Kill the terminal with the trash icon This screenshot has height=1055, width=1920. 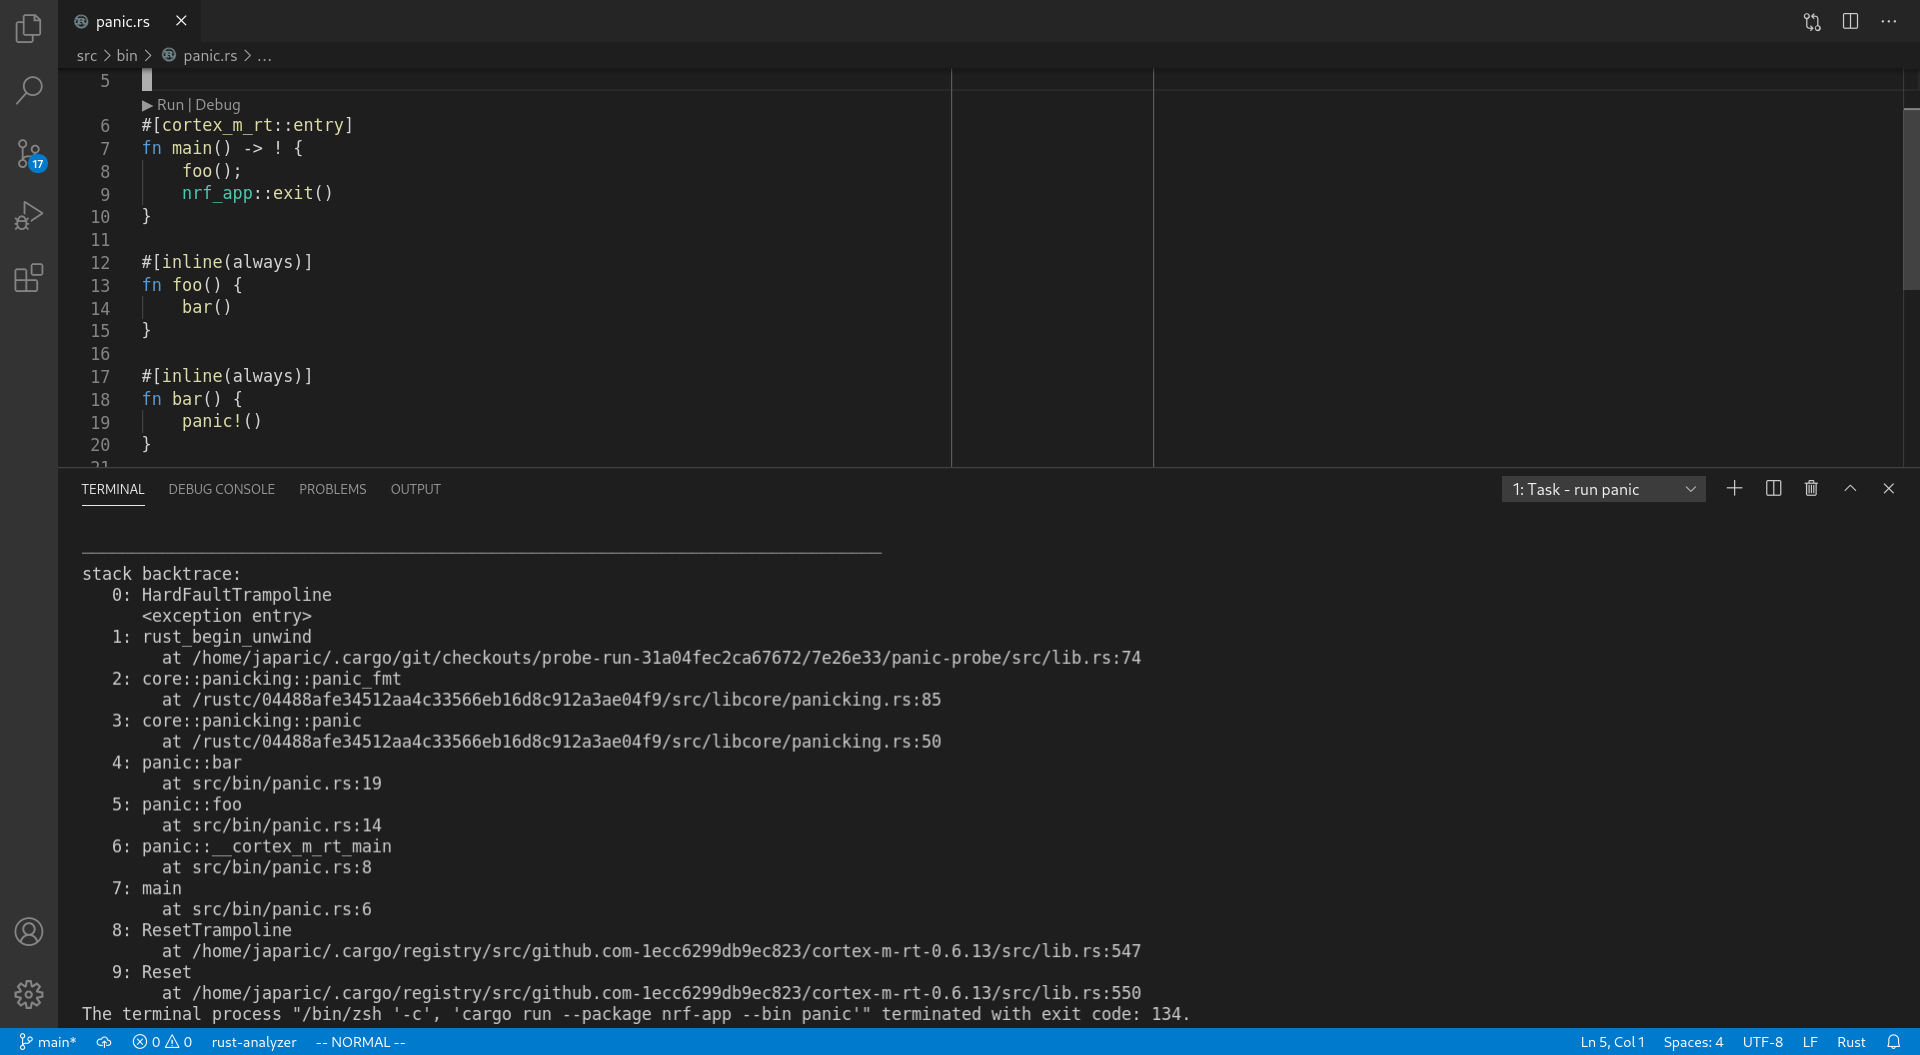[1811, 488]
